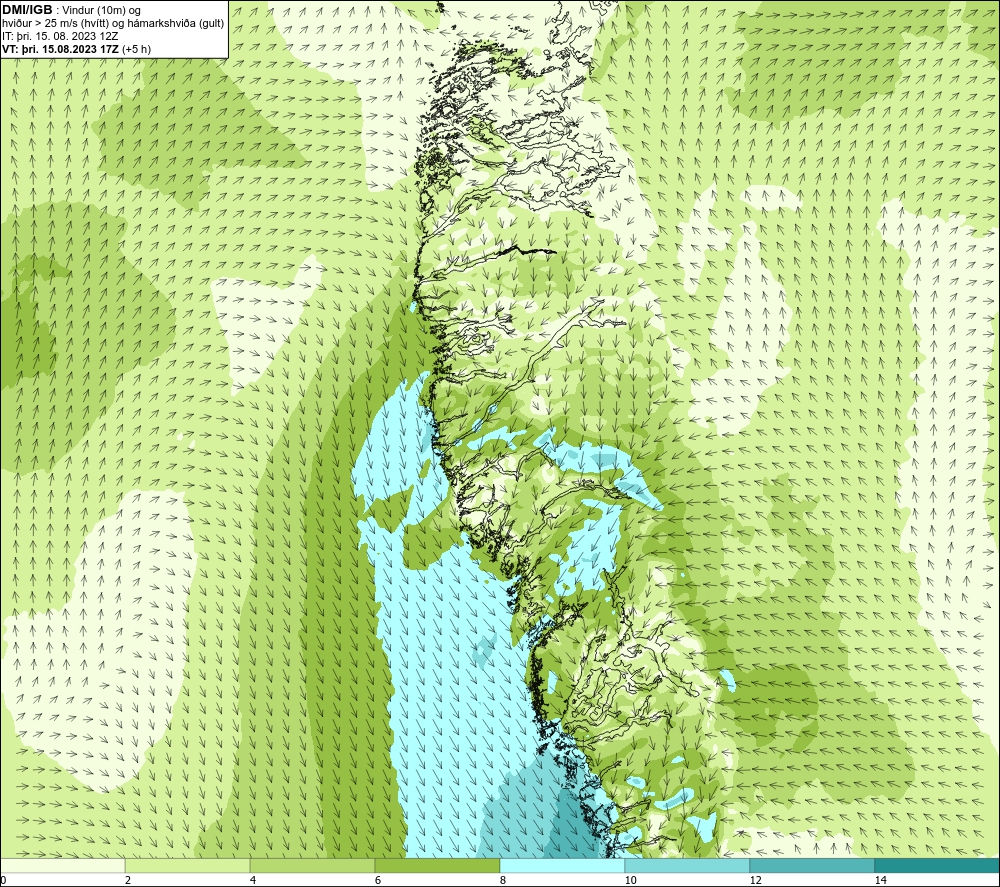This screenshot has height=887, width=1000.
Task: Click the 0–2 m/s palest color band
Action: click(62, 865)
